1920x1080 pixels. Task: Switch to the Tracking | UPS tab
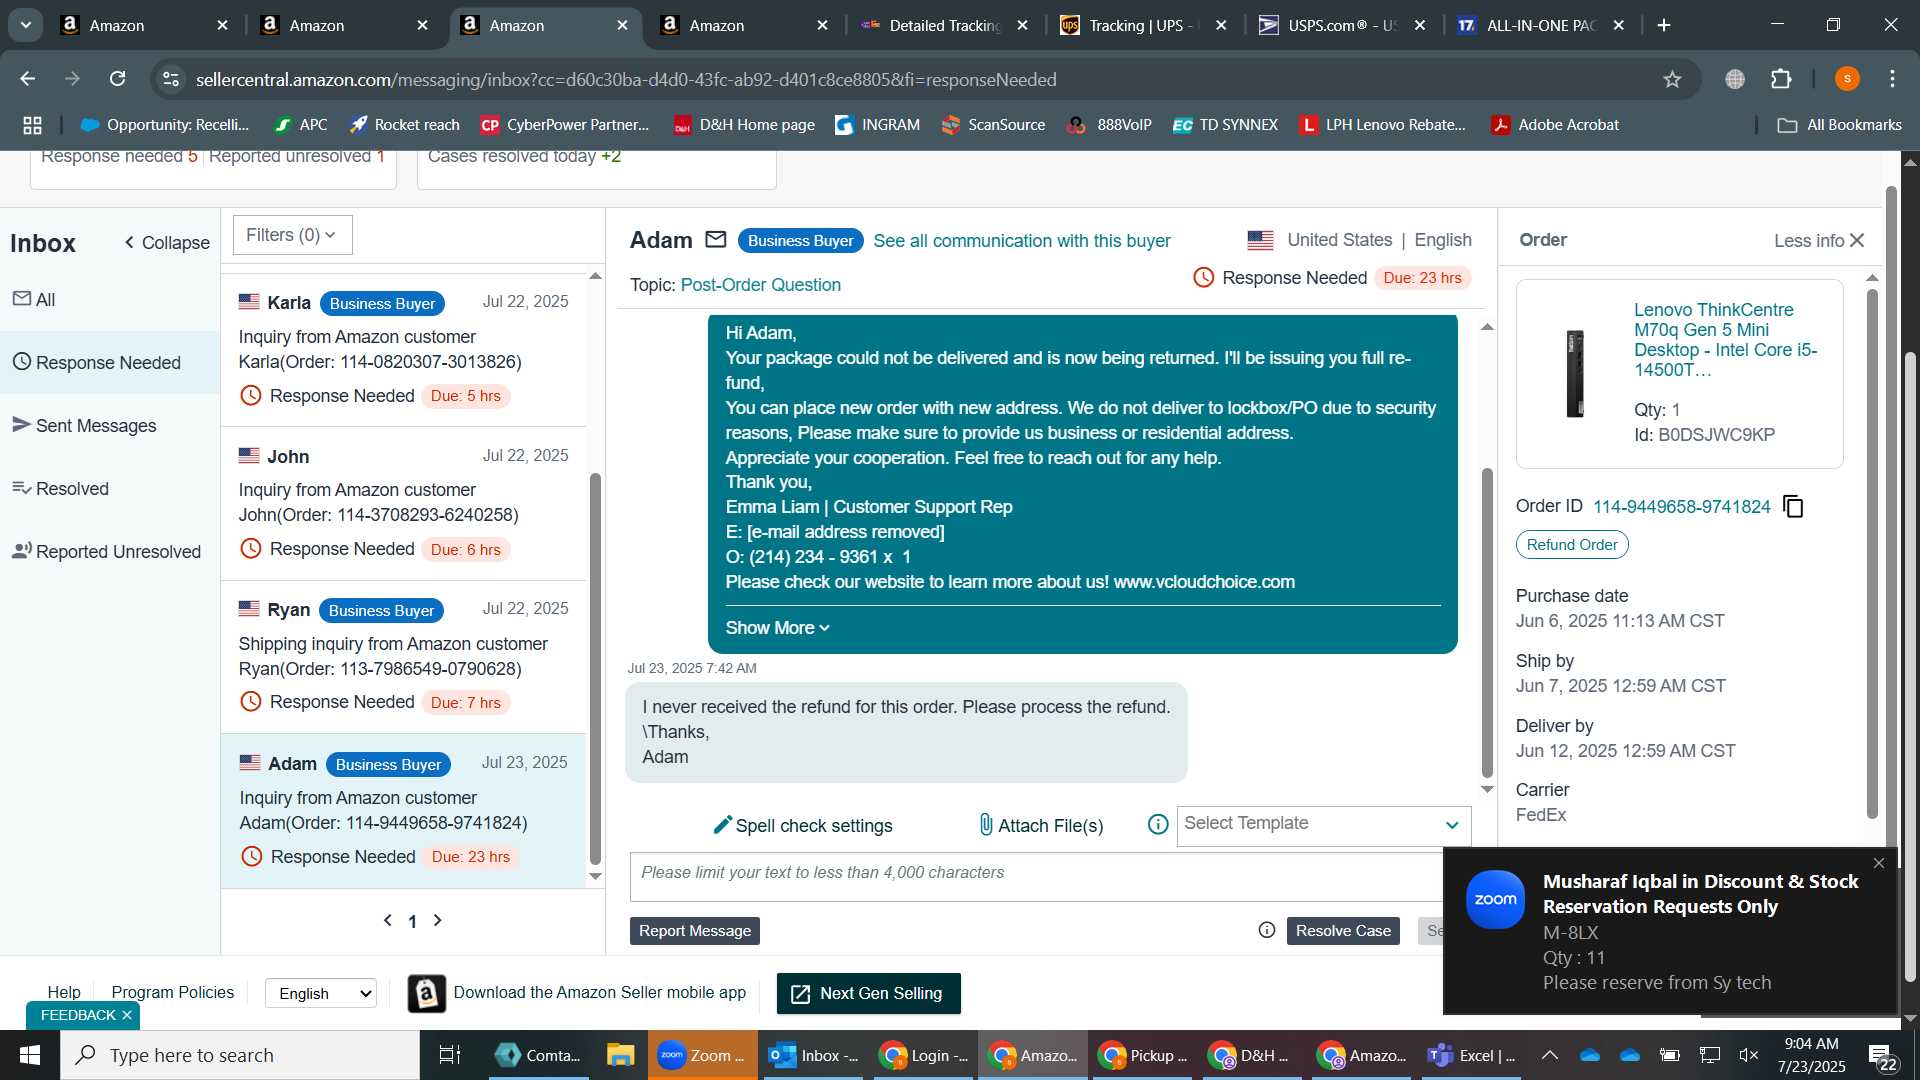point(1145,25)
